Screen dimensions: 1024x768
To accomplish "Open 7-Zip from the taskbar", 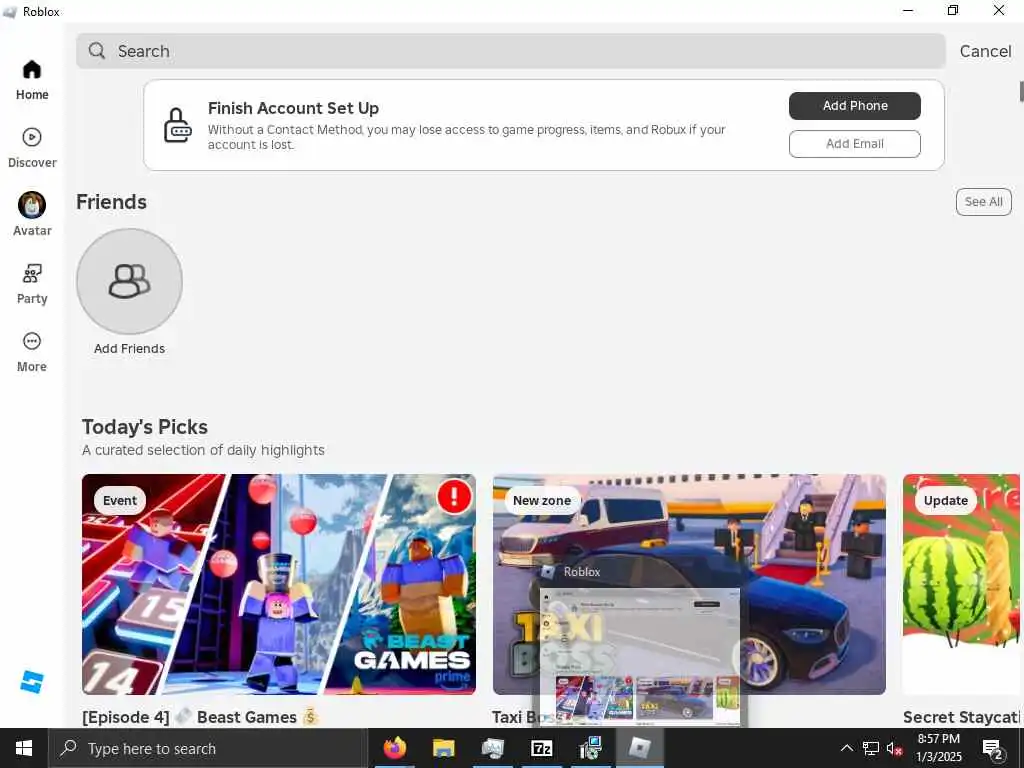I will click(541, 748).
